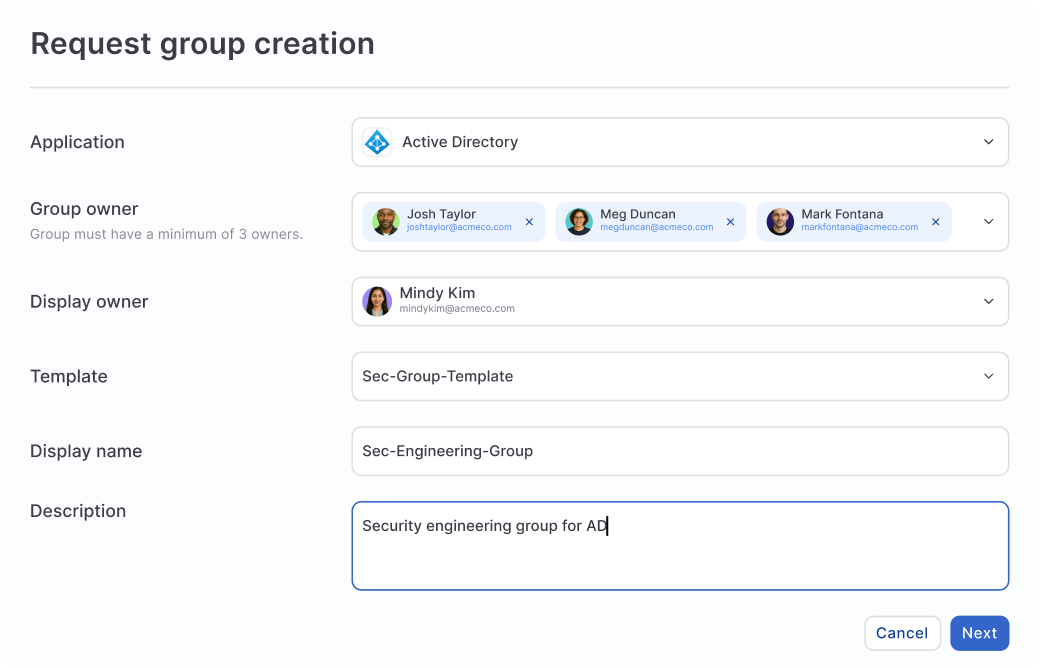Click the Cancel button
Screen dimensions: 1040x668
[902, 633]
